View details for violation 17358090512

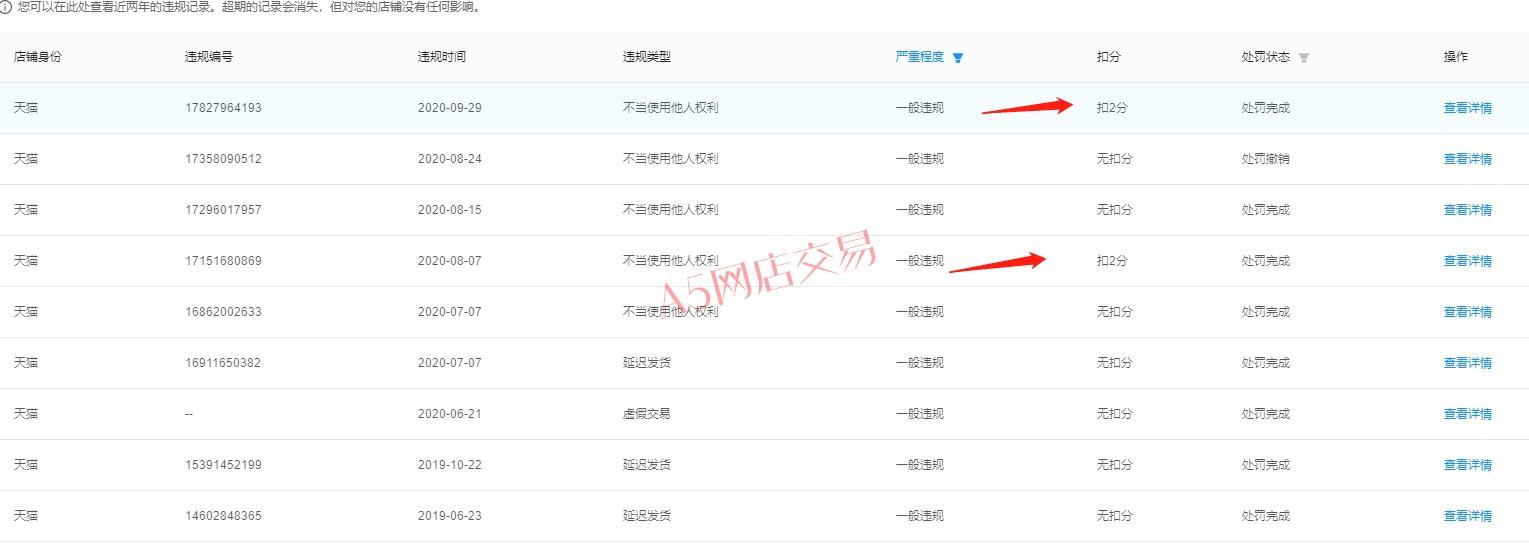coord(1467,159)
